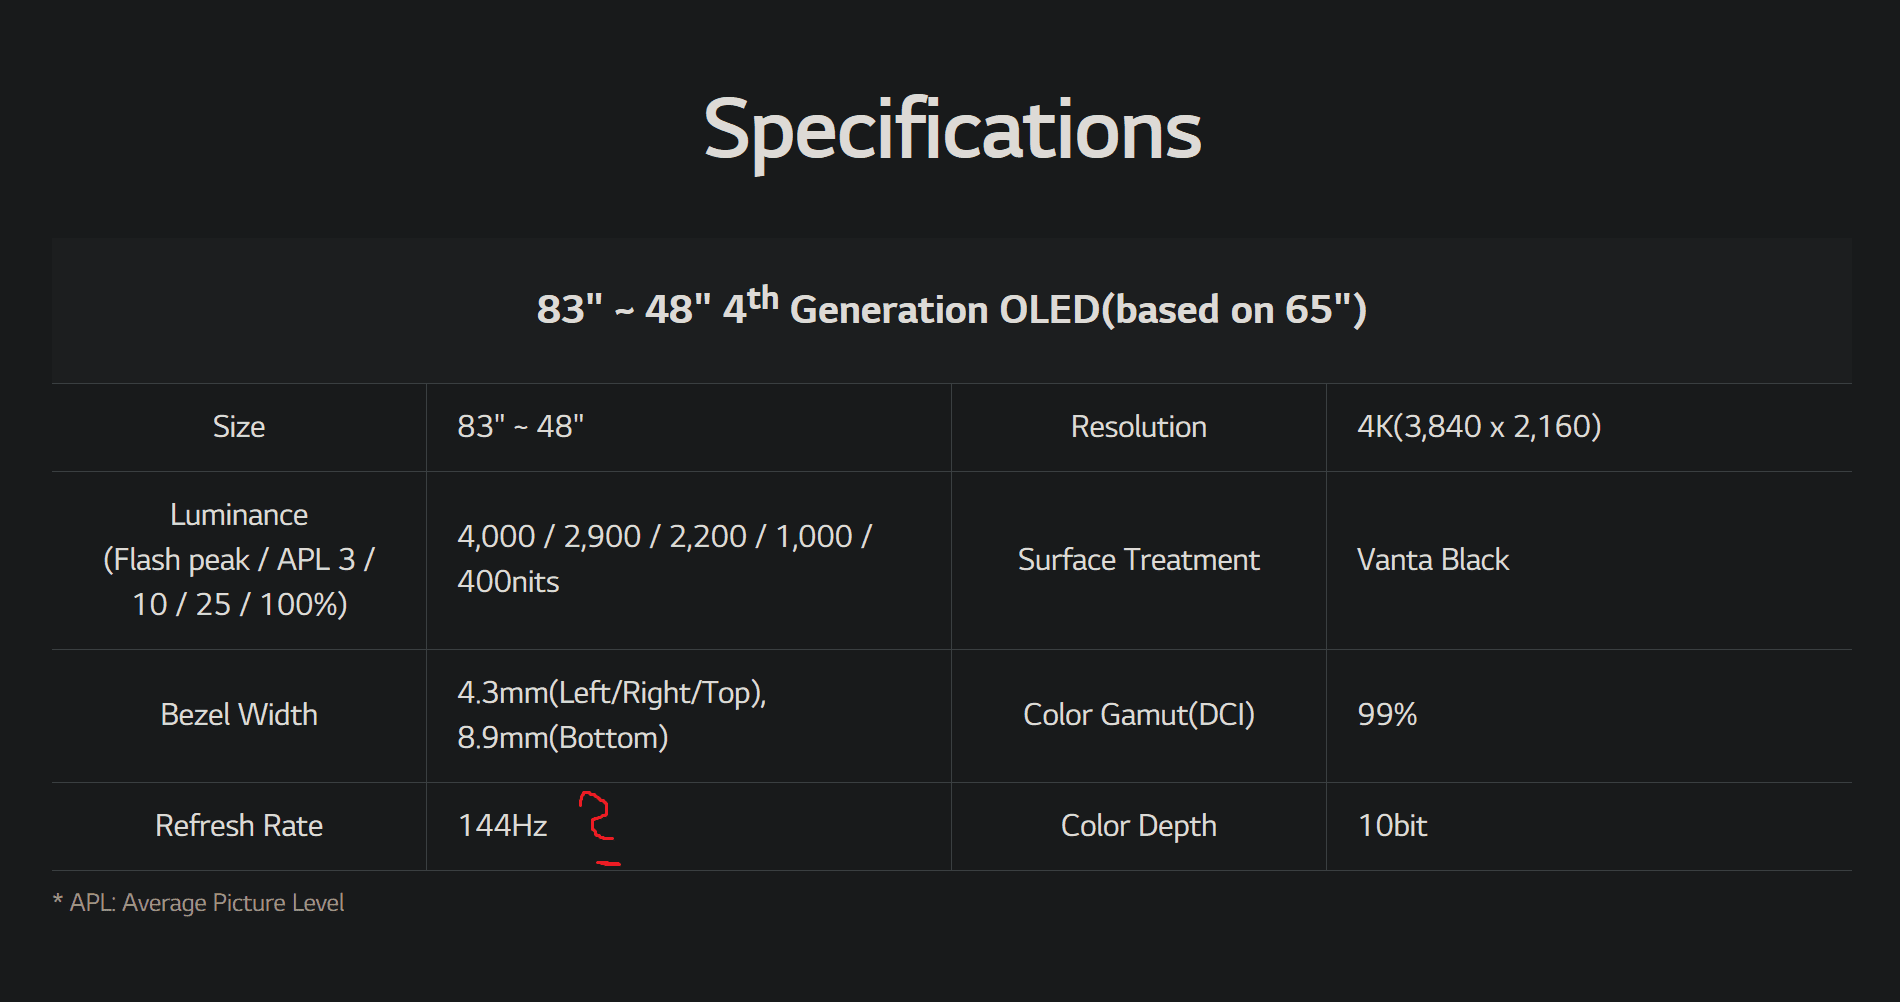
Task: Click the Refresh Rate label
Action: click(x=239, y=826)
